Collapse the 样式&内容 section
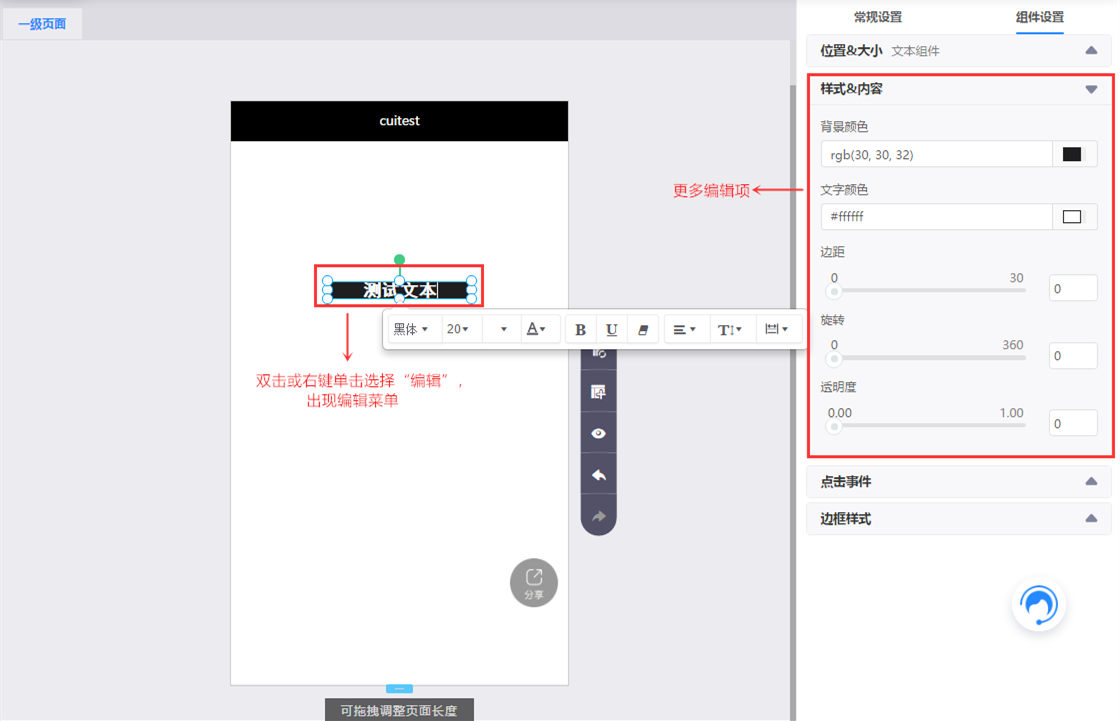This screenshot has width=1120, height=721. tap(959, 89)
